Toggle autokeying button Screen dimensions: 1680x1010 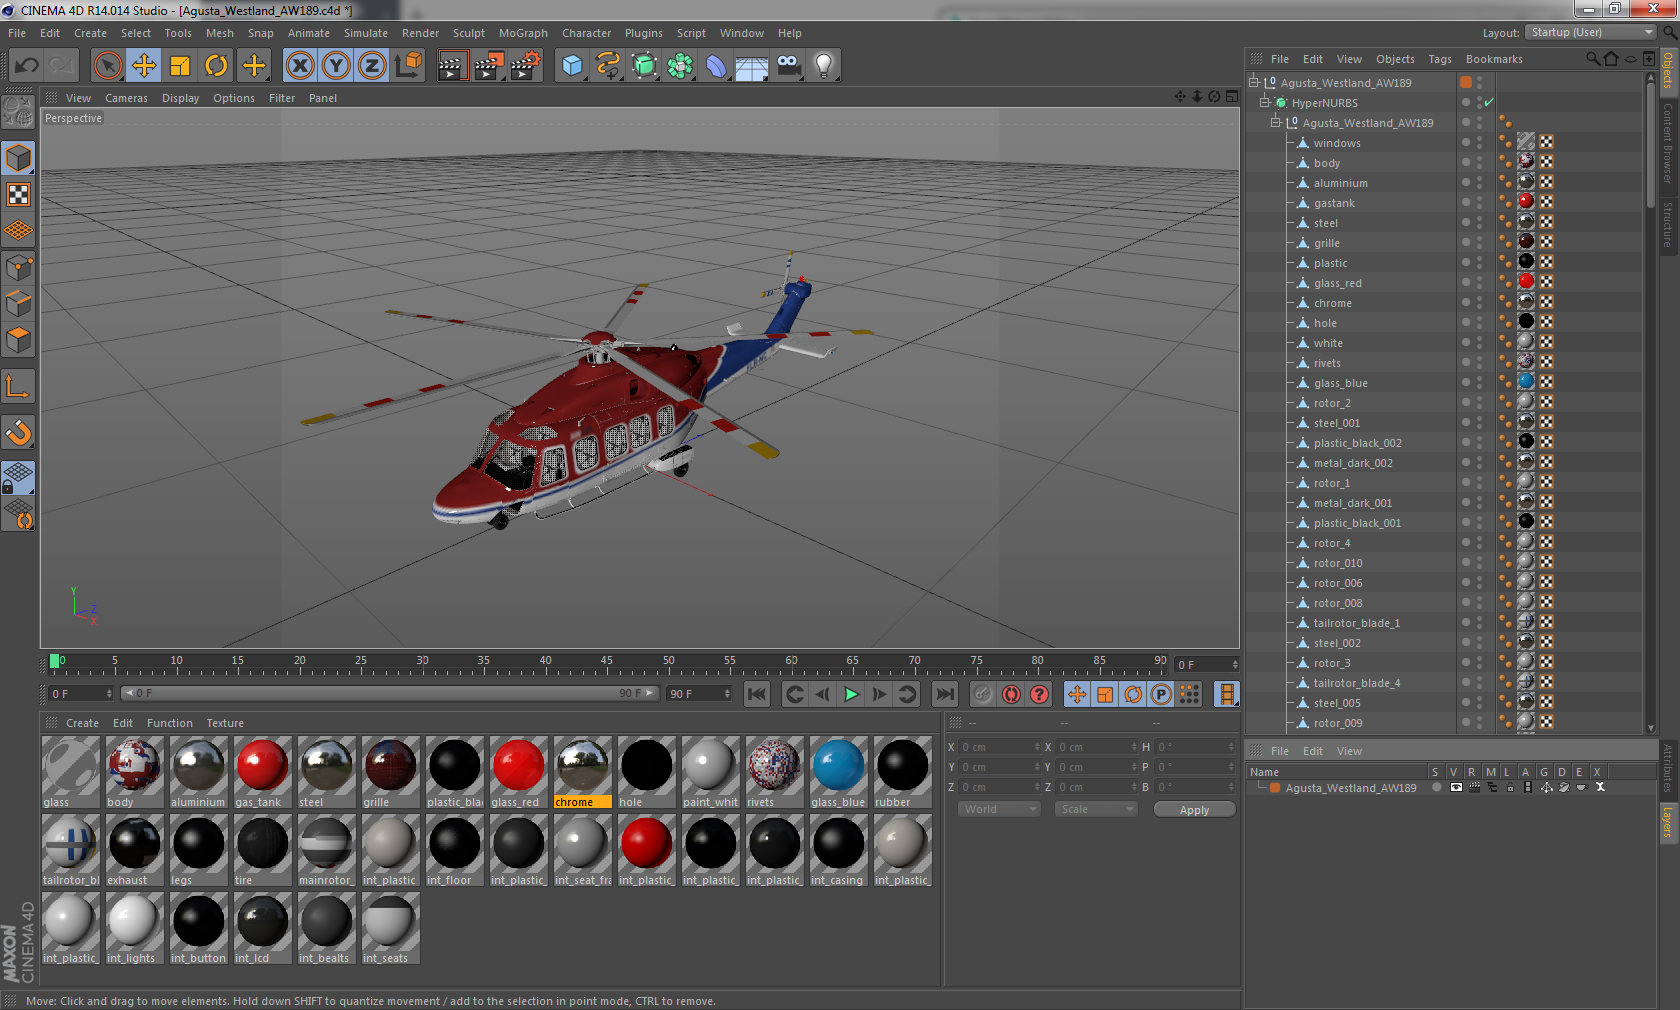tap(1012, 694)
